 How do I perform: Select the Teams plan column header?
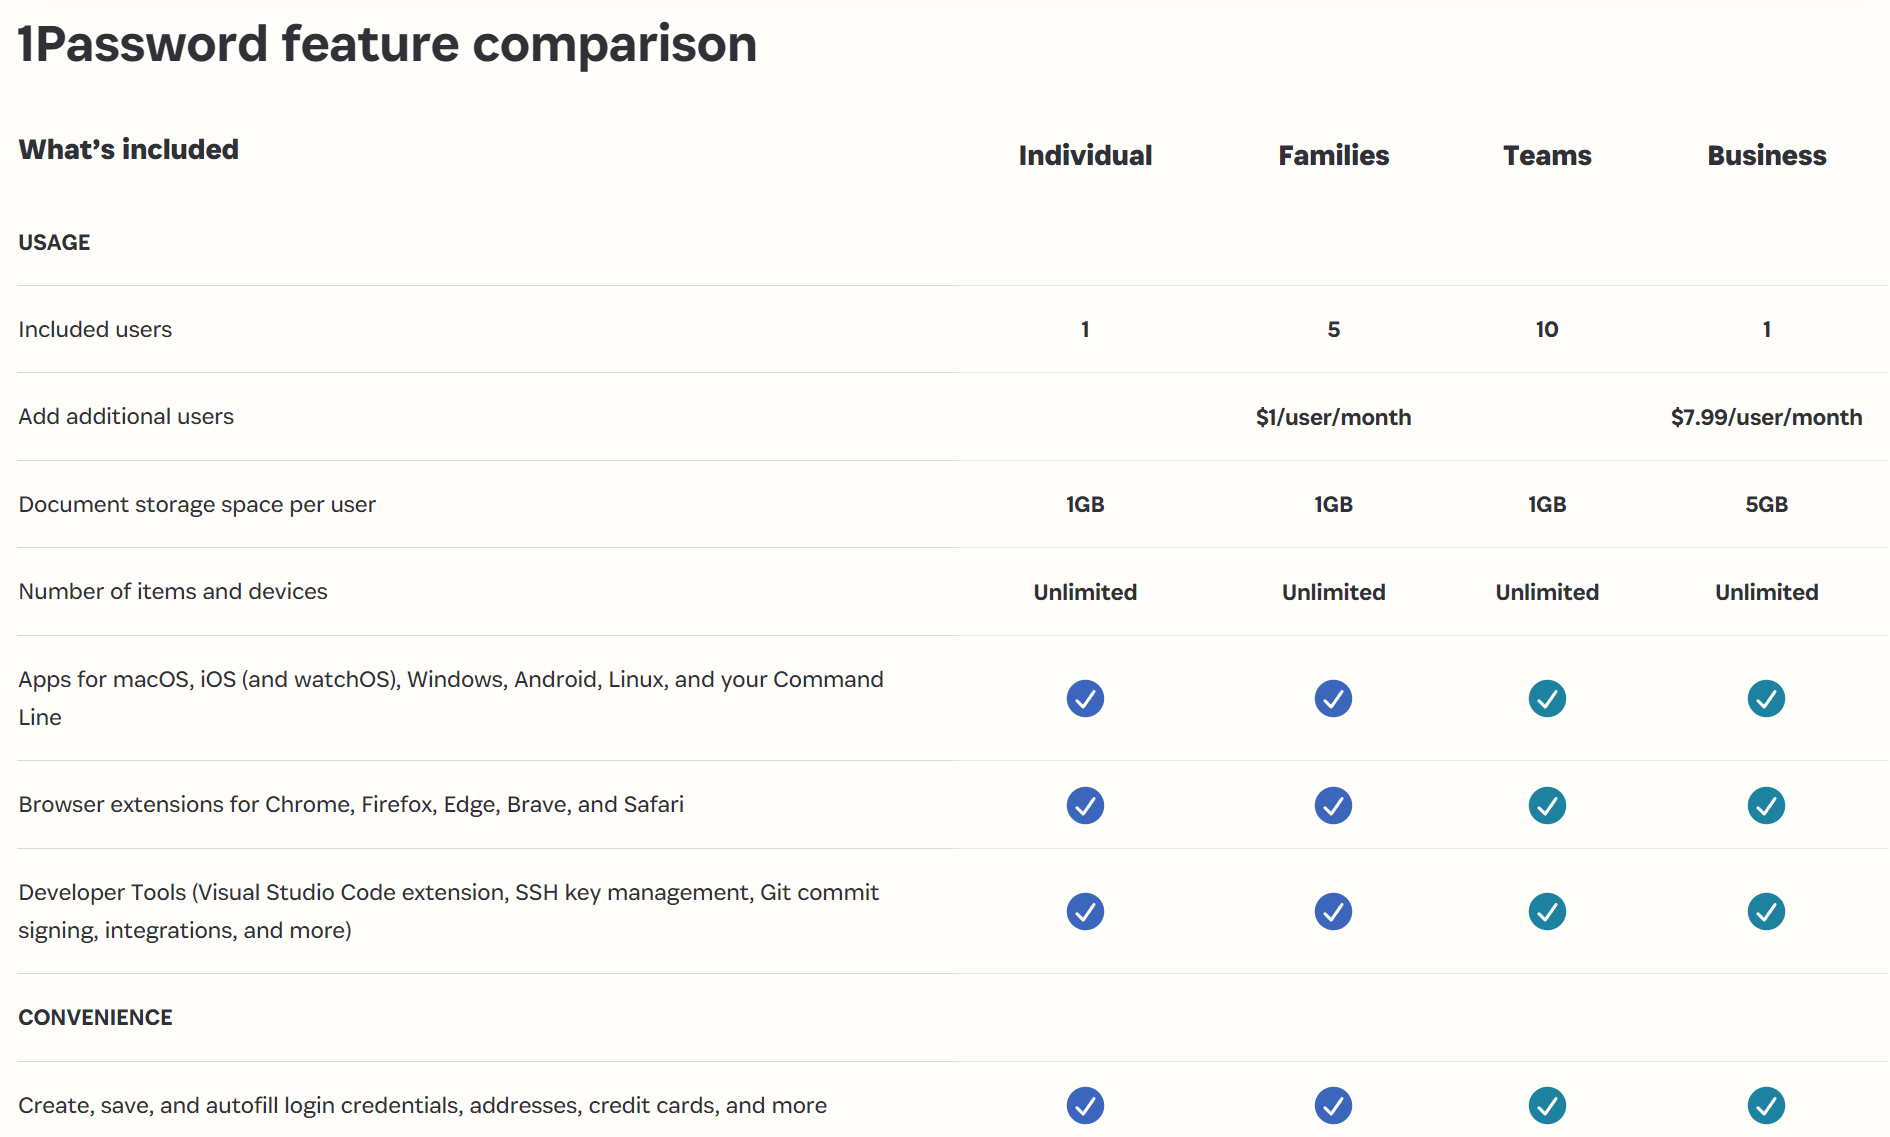coord(1547,156)
